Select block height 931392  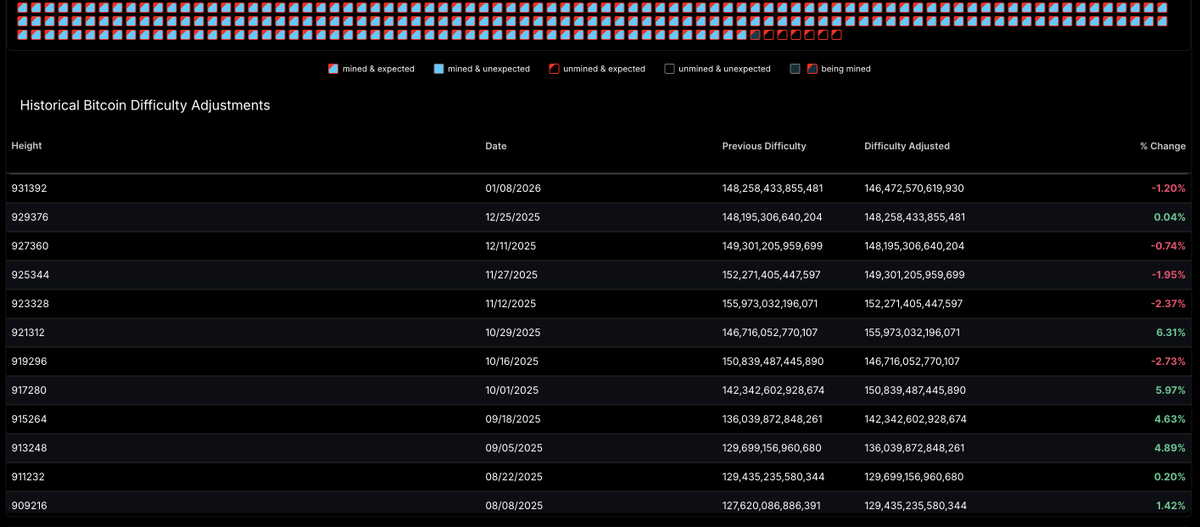[x=29, y=188]
